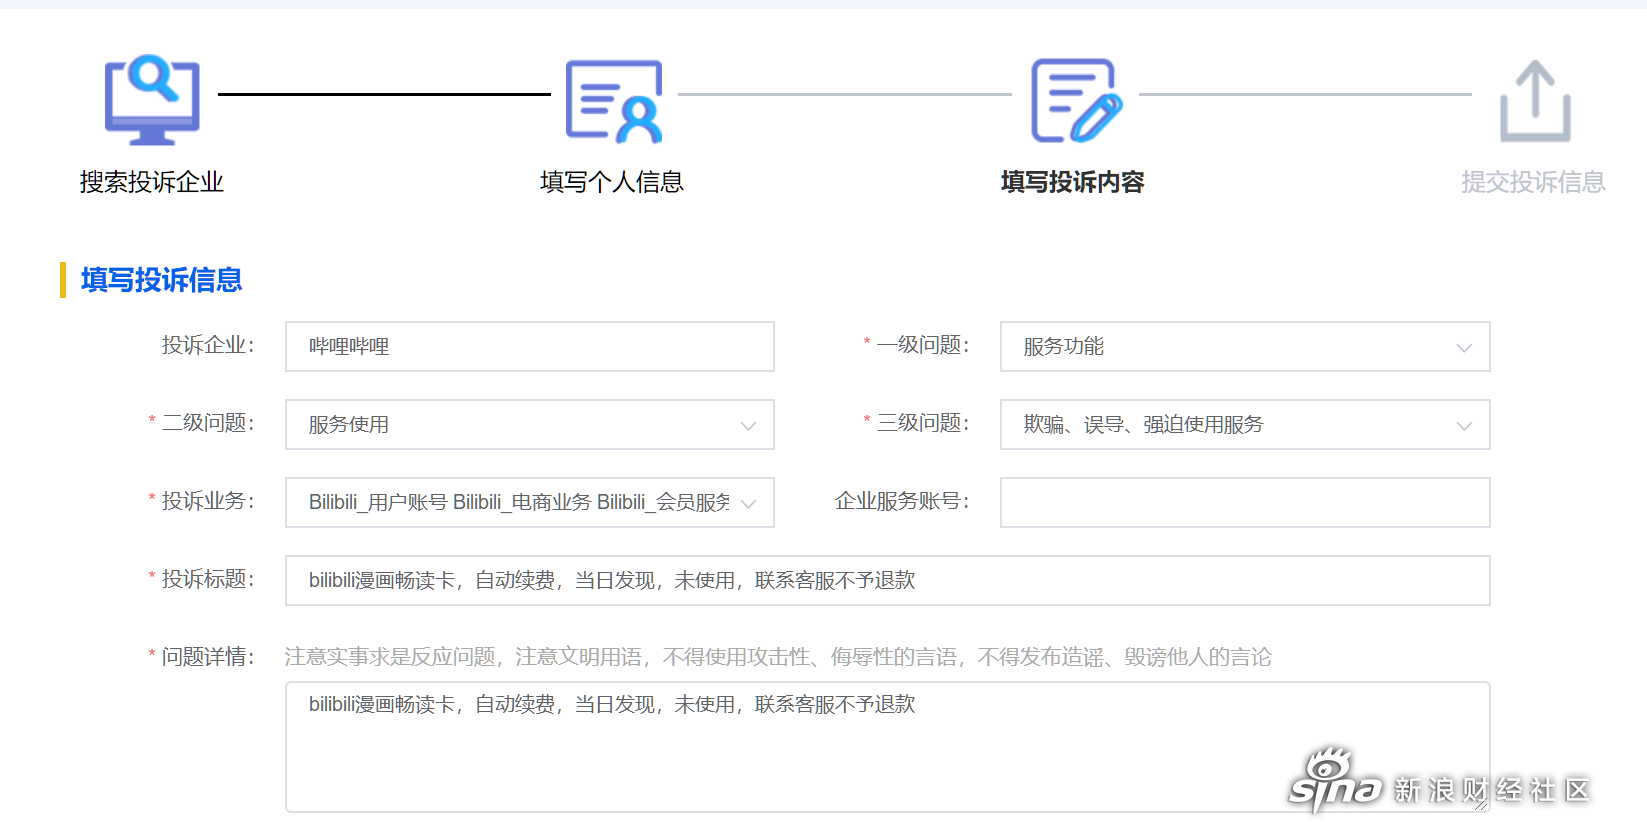Open the 投诉业务 multi-select dropdown
This screenshot has width=1647, height=834.
pos(530,502)
